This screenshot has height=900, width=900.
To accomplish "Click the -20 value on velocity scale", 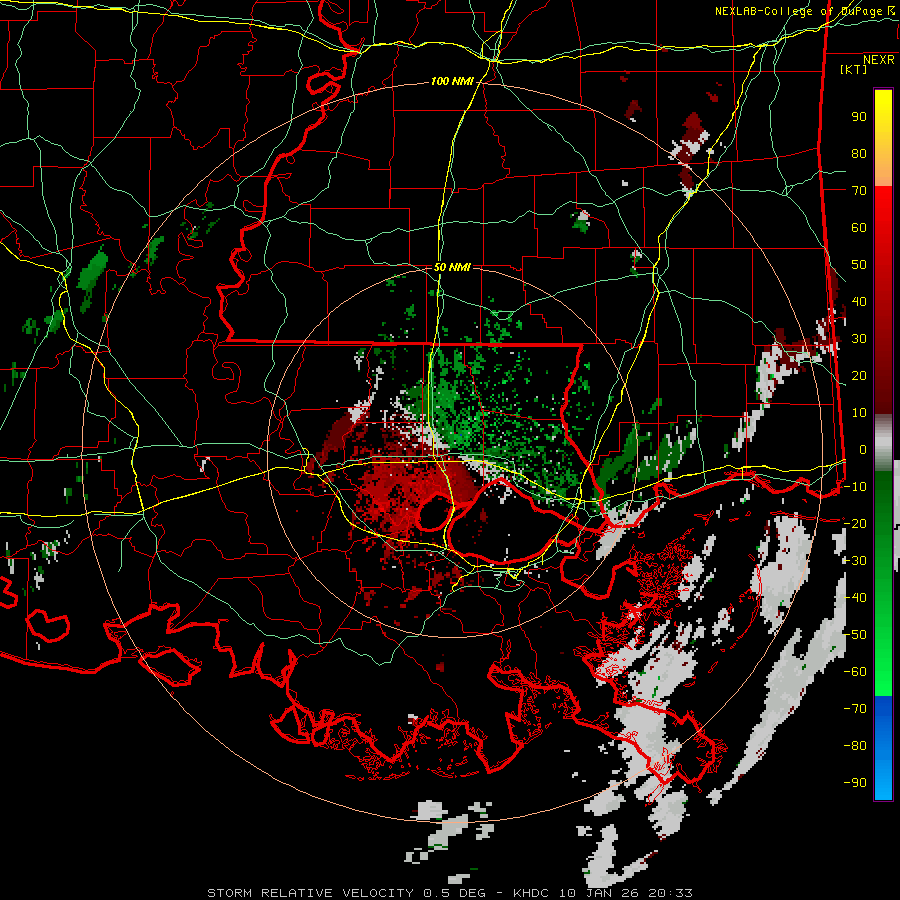I will [x=855, y=524].
